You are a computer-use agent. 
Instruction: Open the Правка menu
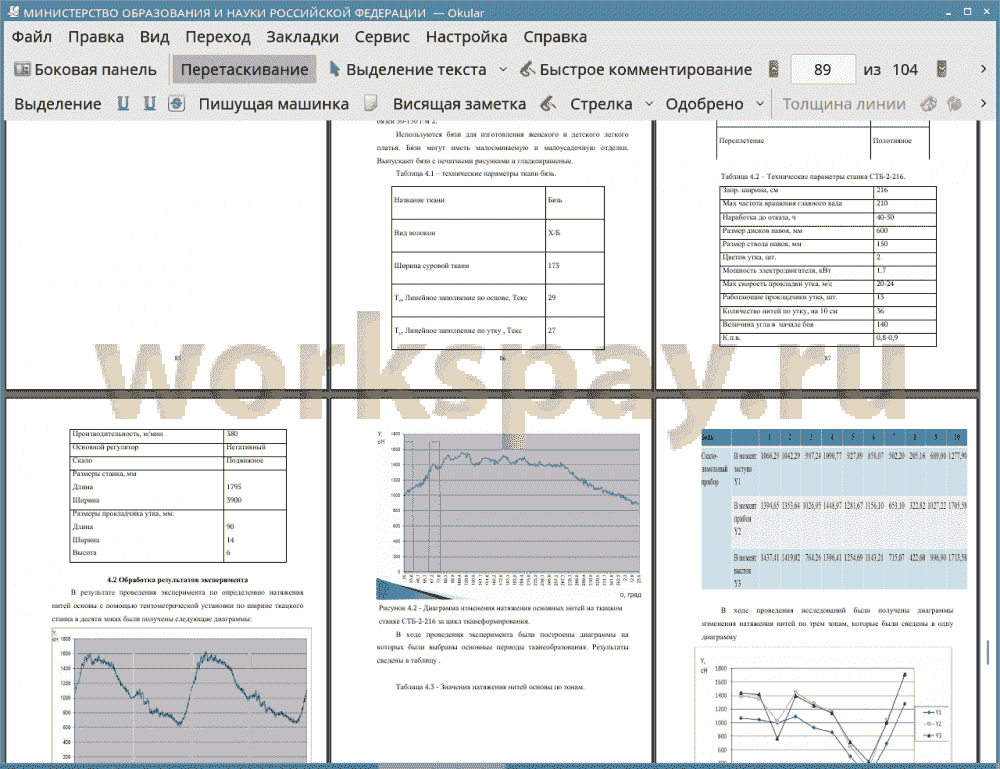pyautogui.click(x=96, y=37)
